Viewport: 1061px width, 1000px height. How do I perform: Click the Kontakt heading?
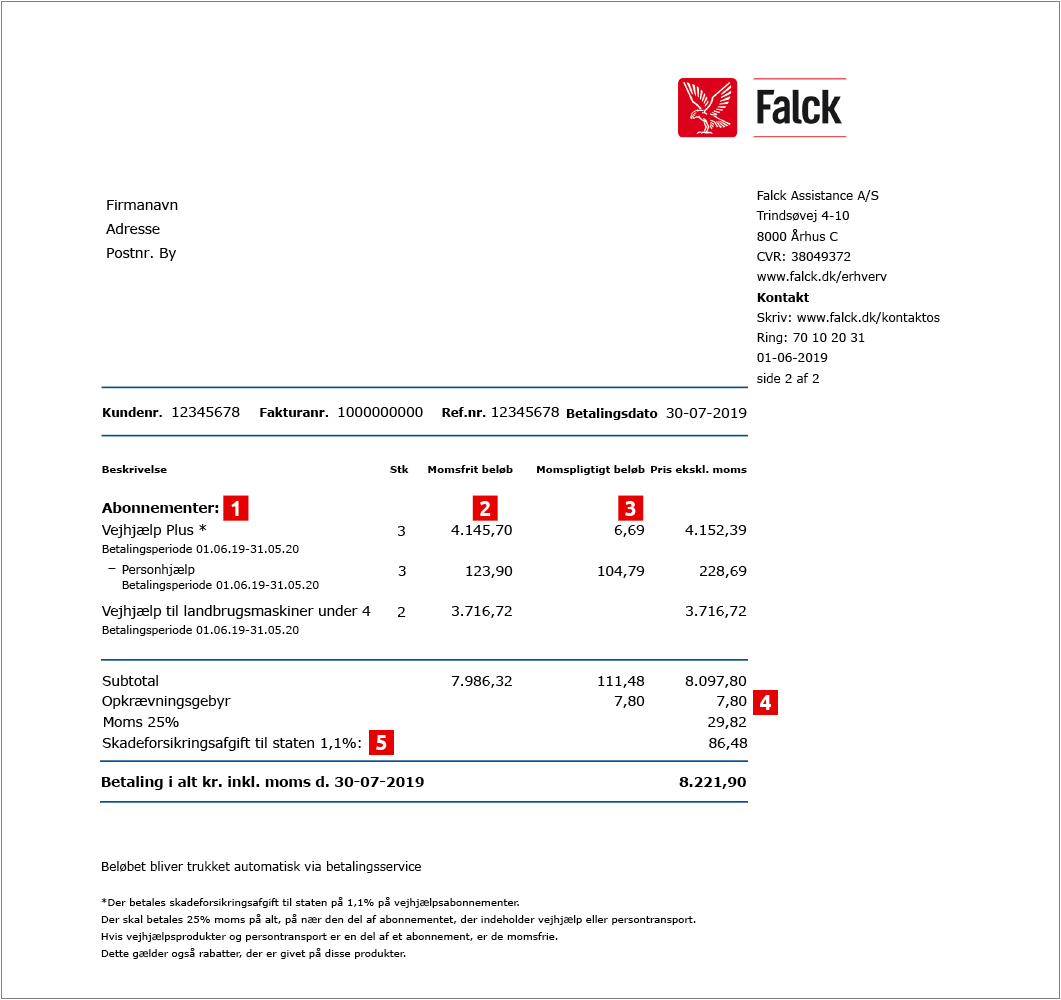coord(782,297)
